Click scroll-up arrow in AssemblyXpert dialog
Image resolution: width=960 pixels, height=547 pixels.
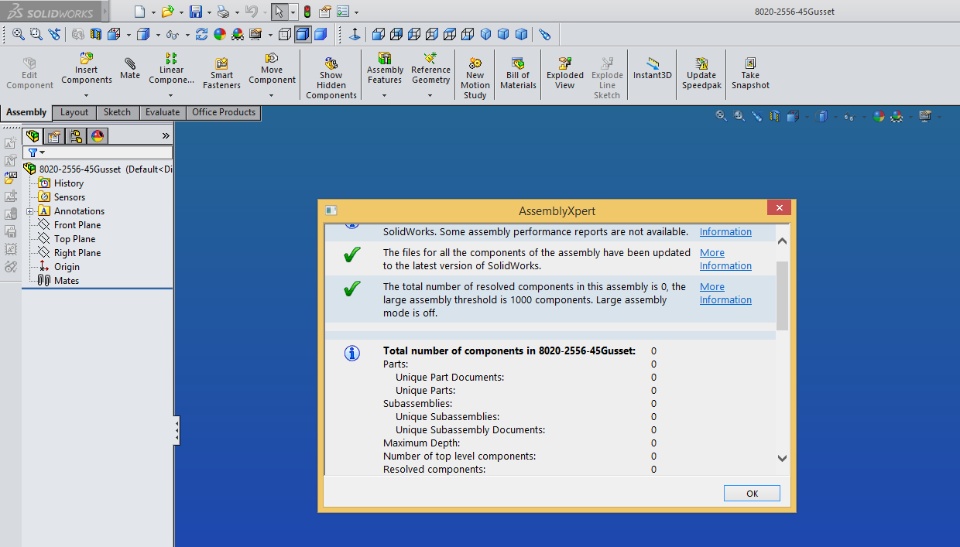click(782, 241)
